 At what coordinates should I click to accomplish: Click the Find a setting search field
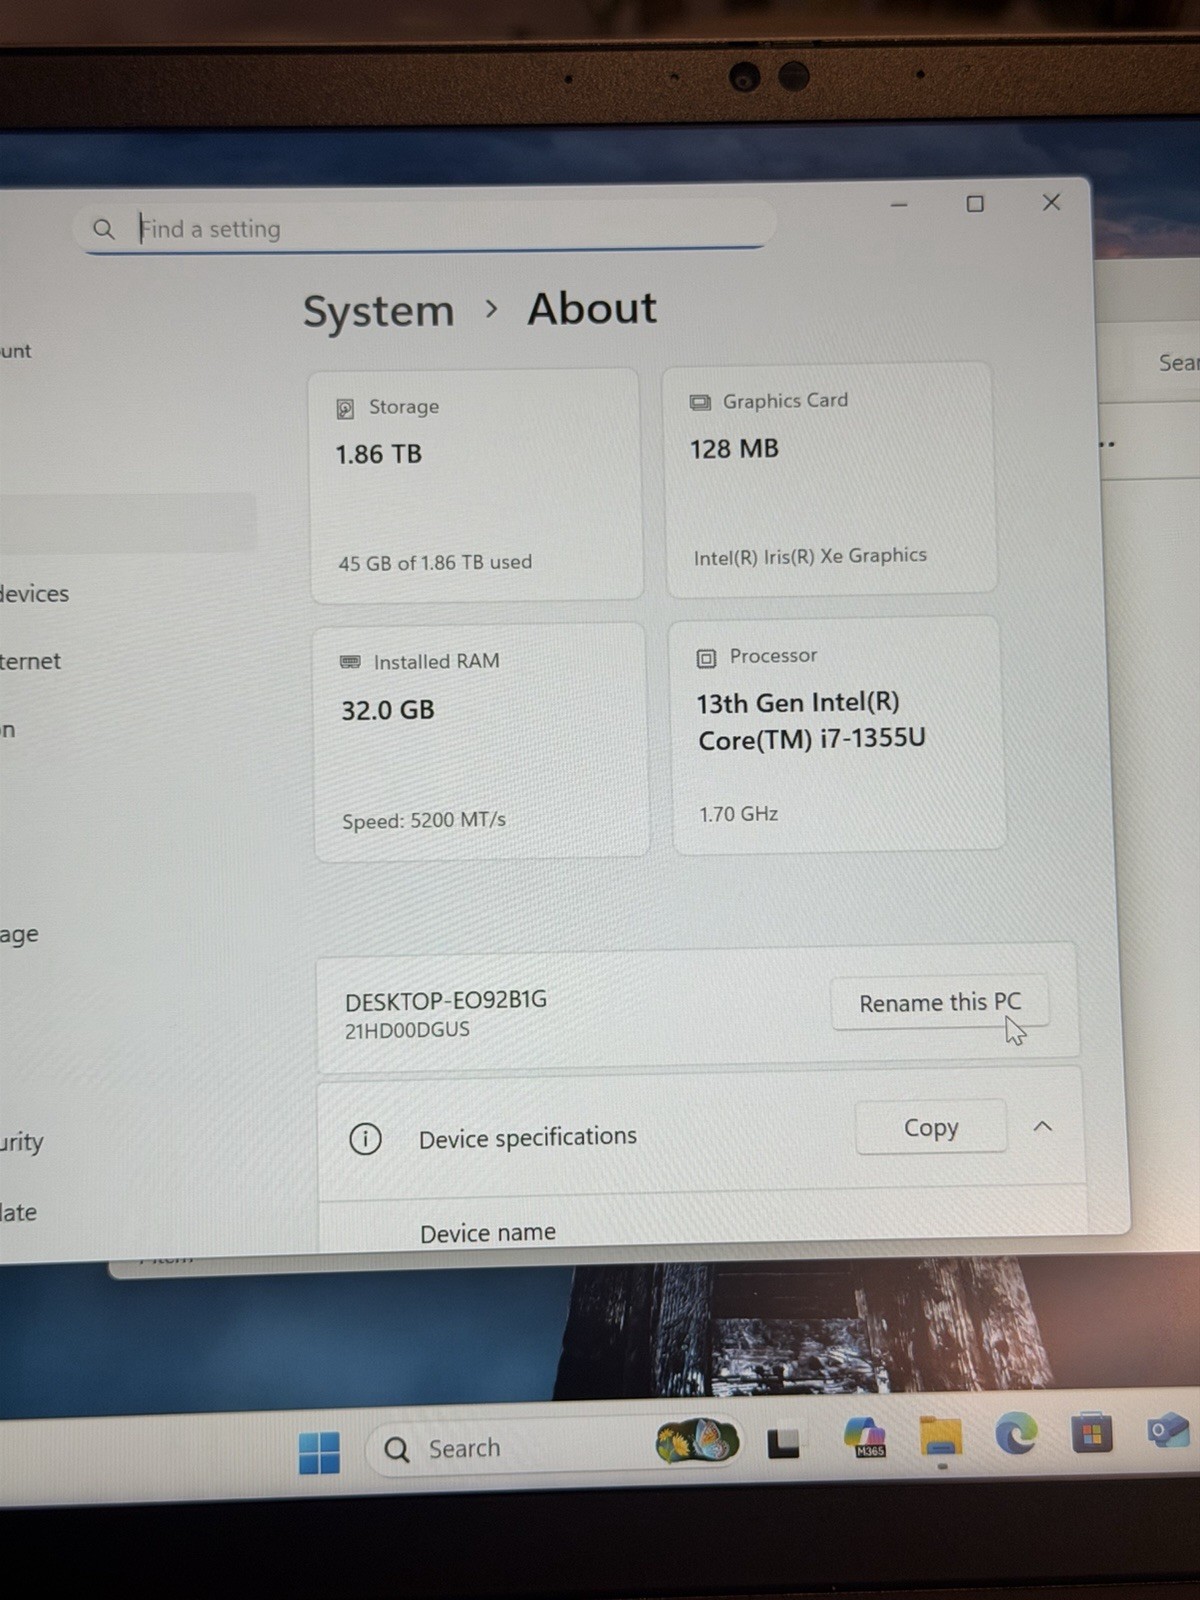click(425, 228)
